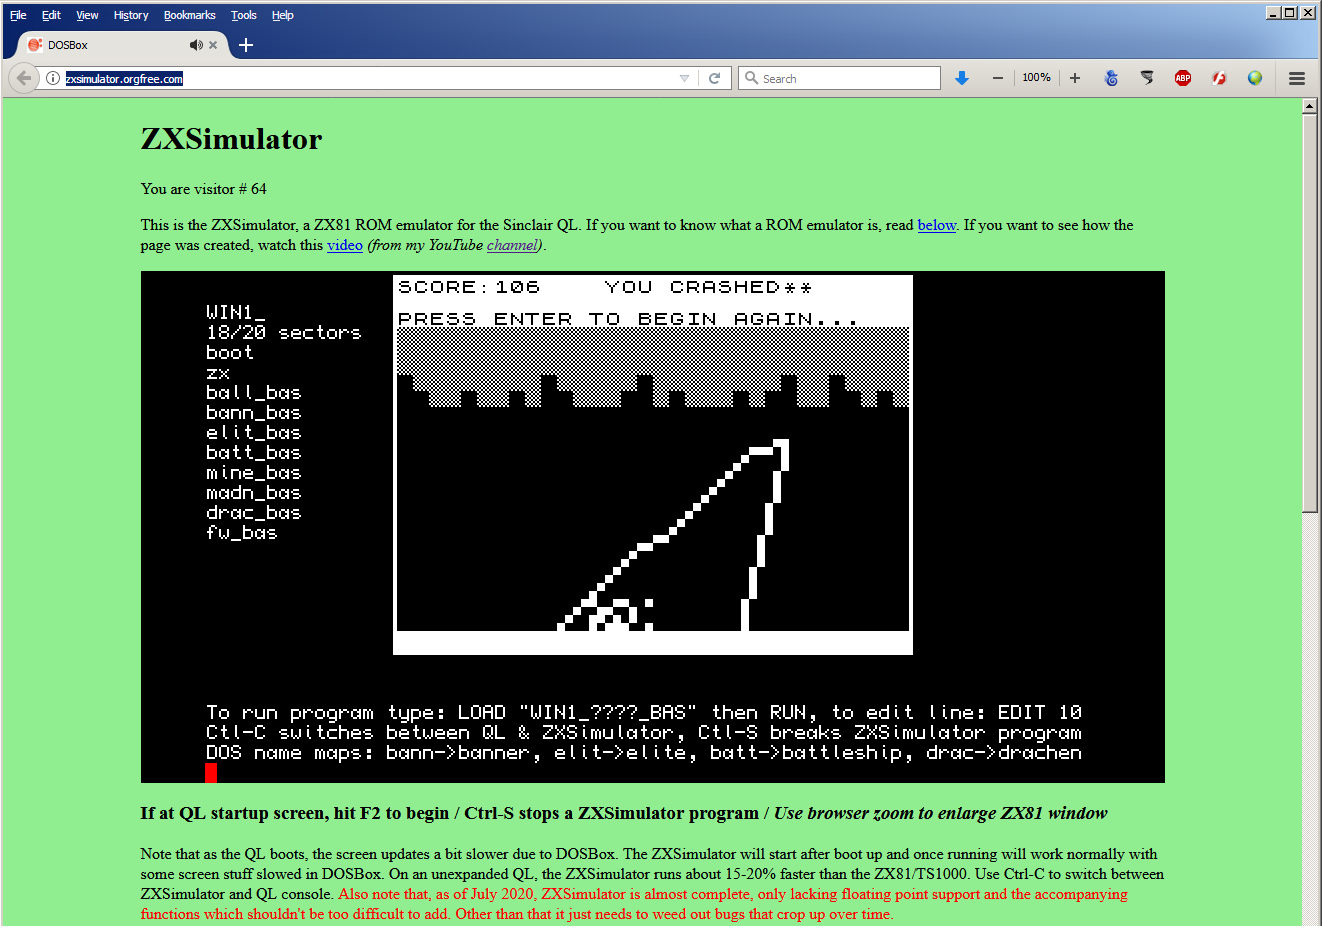Image resolution: width=1322 pixels, height=928 pixels.
Task: Click the globe extension icon
Action: (x=1255, y=78)
